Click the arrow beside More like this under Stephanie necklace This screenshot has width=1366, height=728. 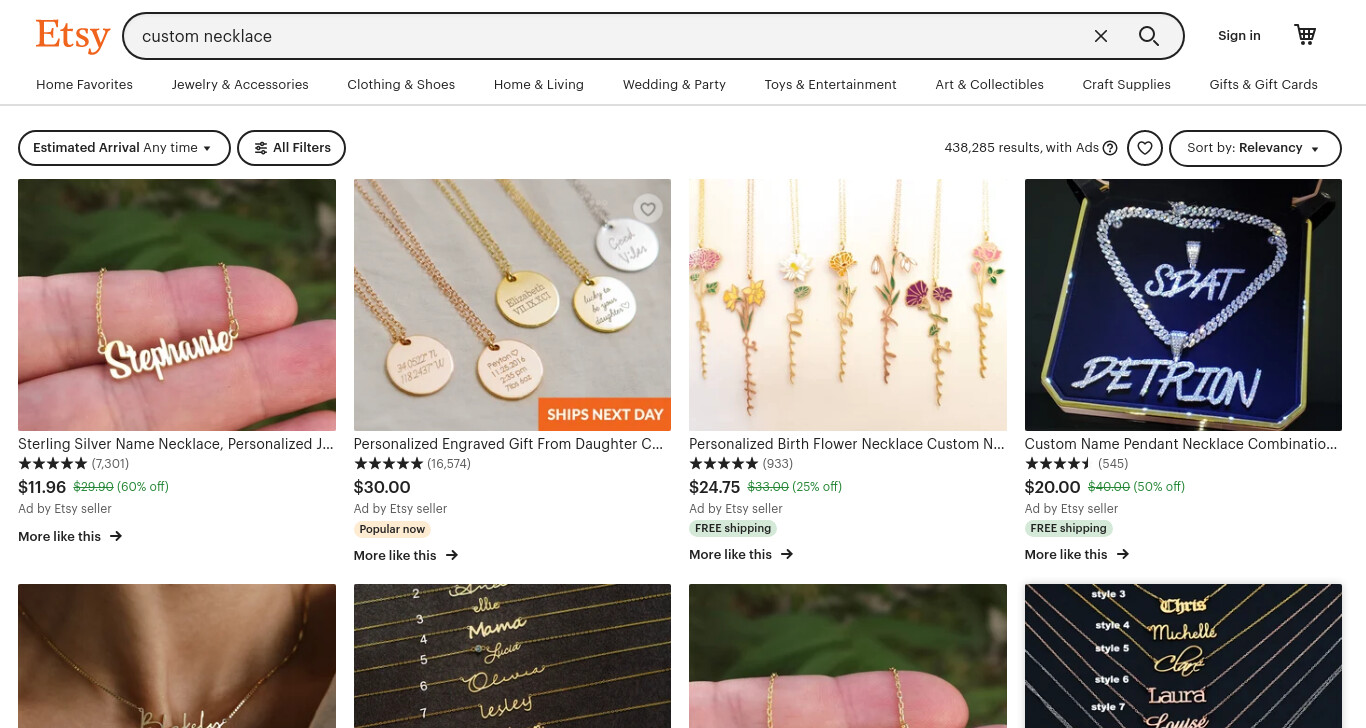click(x=116, y=536)
